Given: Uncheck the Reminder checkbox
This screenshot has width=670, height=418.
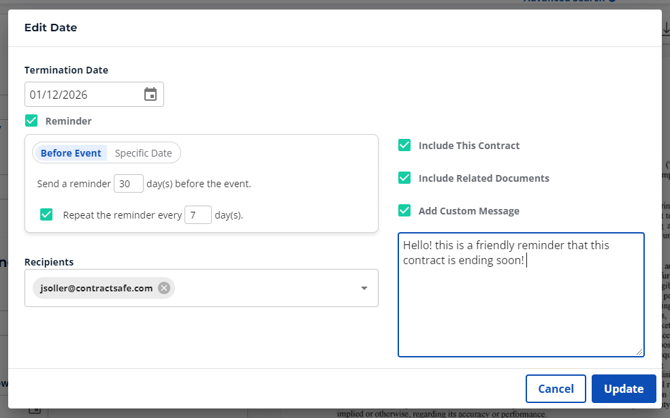Looking at the screenshot, I should pos(32,121).
